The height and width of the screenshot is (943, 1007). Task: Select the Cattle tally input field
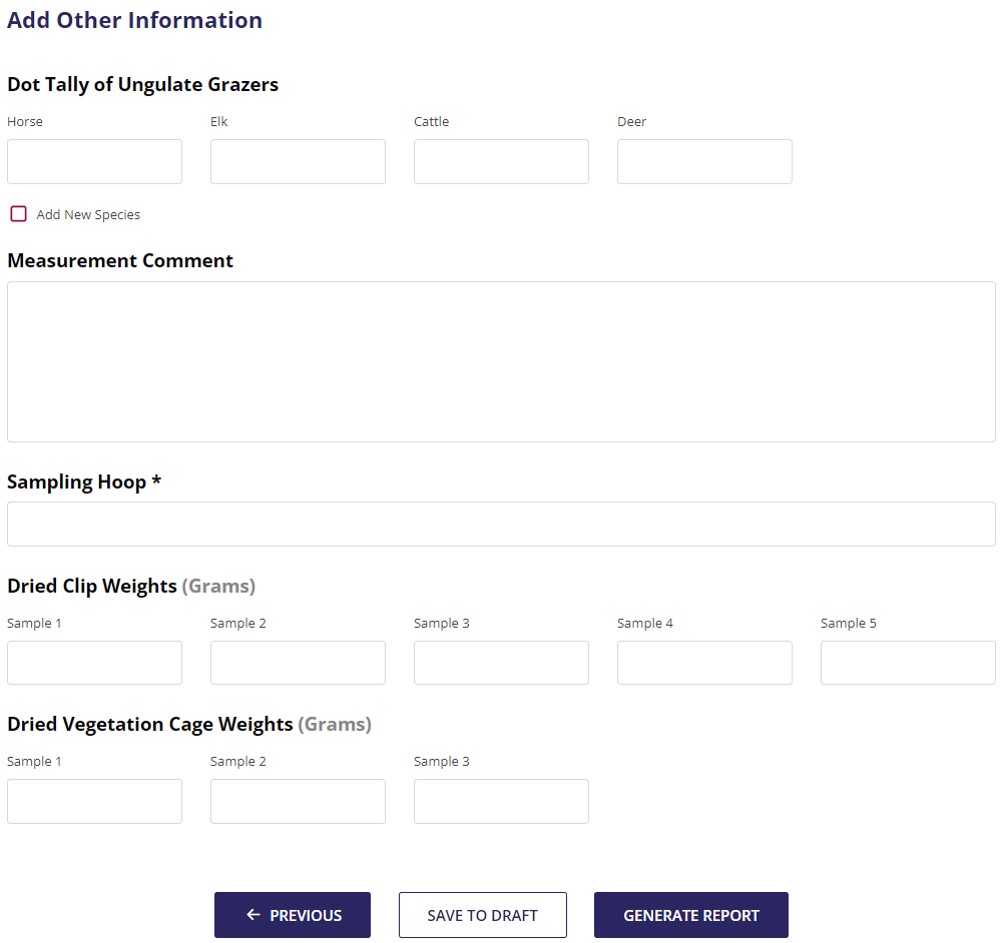pyautogui.click(x=501, y=162)
